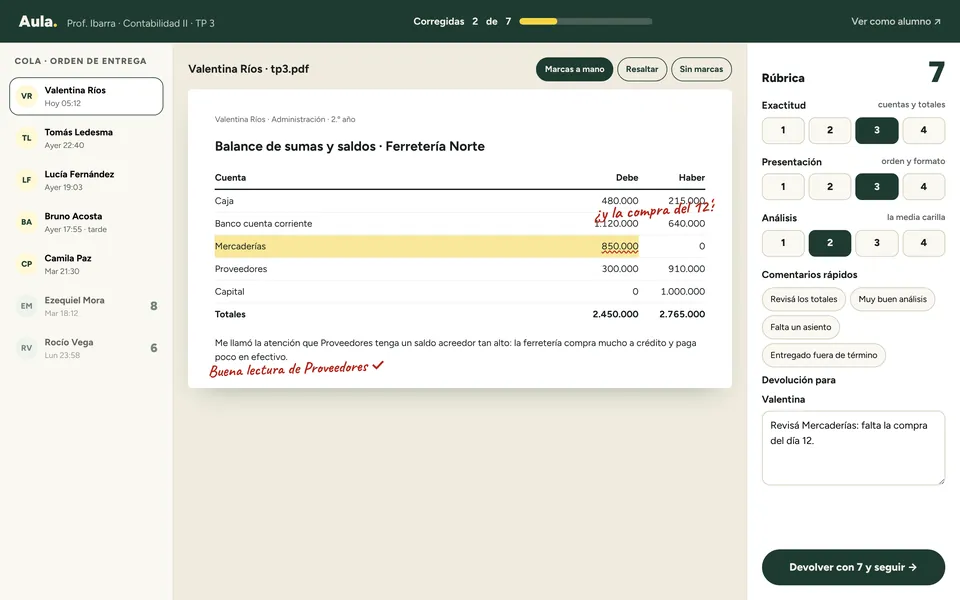Set Exactitud score to 1
The image size is (960, 600).
click(783, 130)
